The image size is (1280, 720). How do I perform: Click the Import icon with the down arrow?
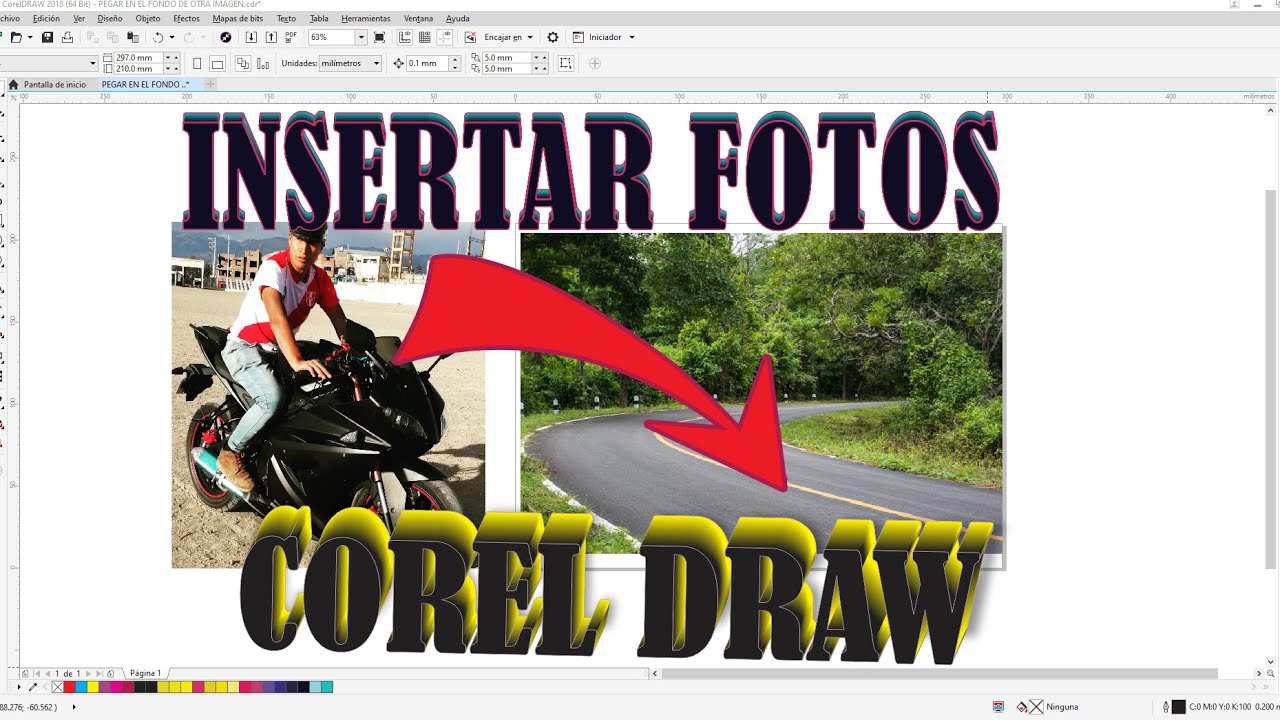point(251,37)
